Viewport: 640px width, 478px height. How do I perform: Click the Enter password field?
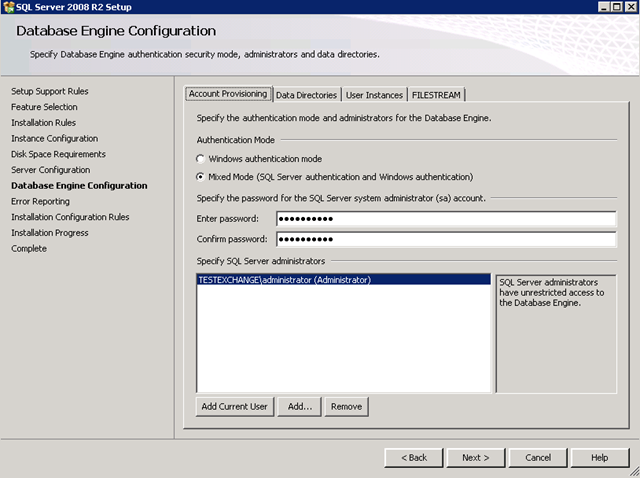click(446, 219)
